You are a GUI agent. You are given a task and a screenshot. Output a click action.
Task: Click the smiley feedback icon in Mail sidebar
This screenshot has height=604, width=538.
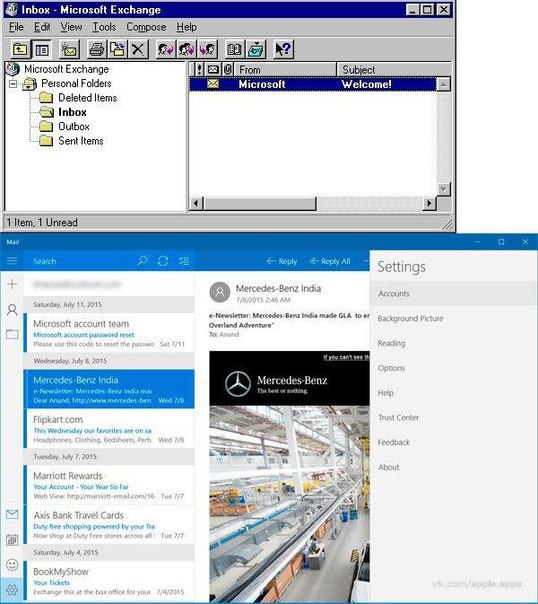[x=12, y=565]
